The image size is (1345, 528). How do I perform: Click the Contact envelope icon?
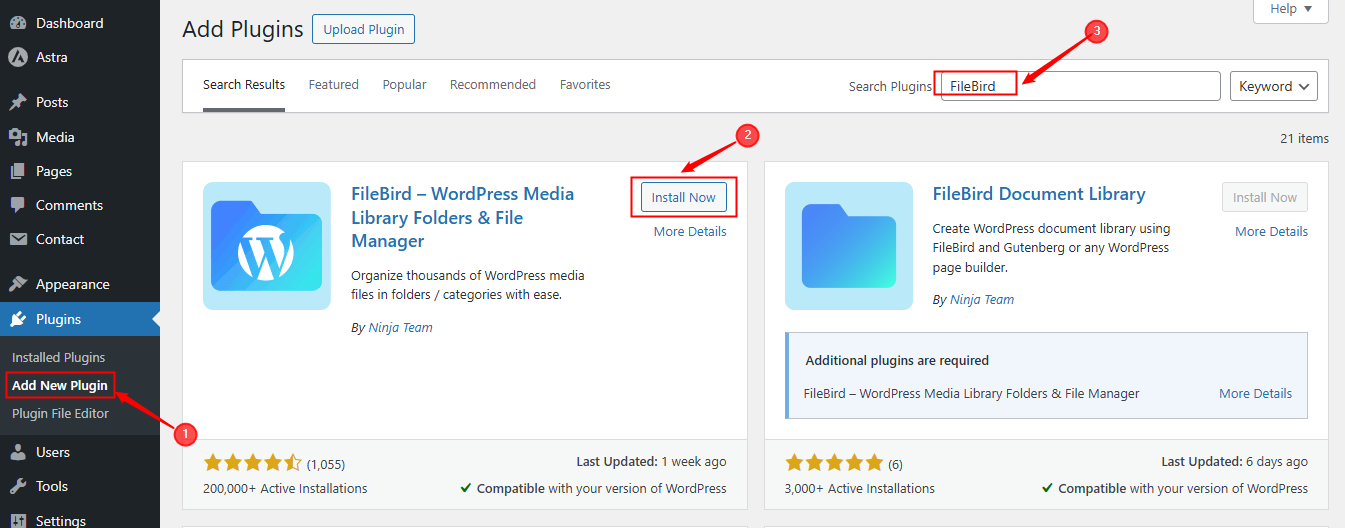coord(18,239)
